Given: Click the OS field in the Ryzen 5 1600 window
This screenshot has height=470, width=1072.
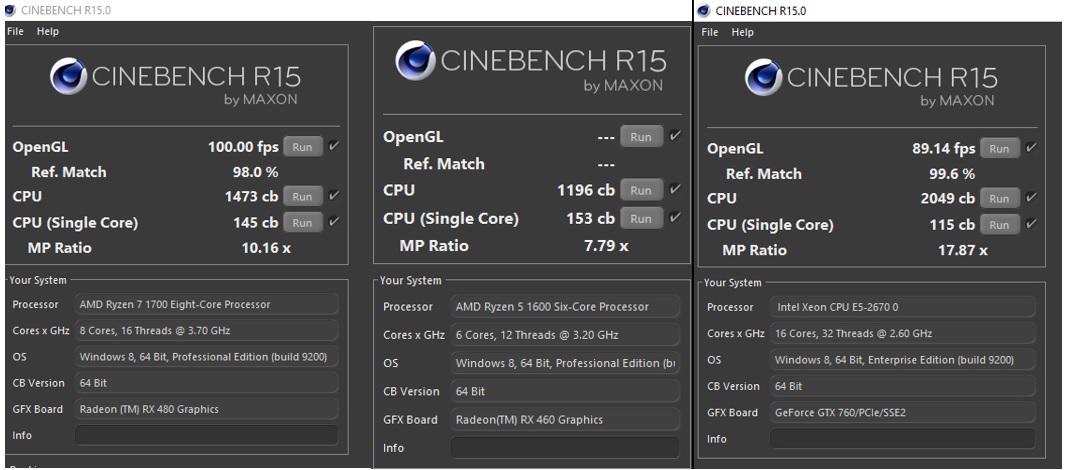Looking at the screenshot, I should [x=565, y=363].
